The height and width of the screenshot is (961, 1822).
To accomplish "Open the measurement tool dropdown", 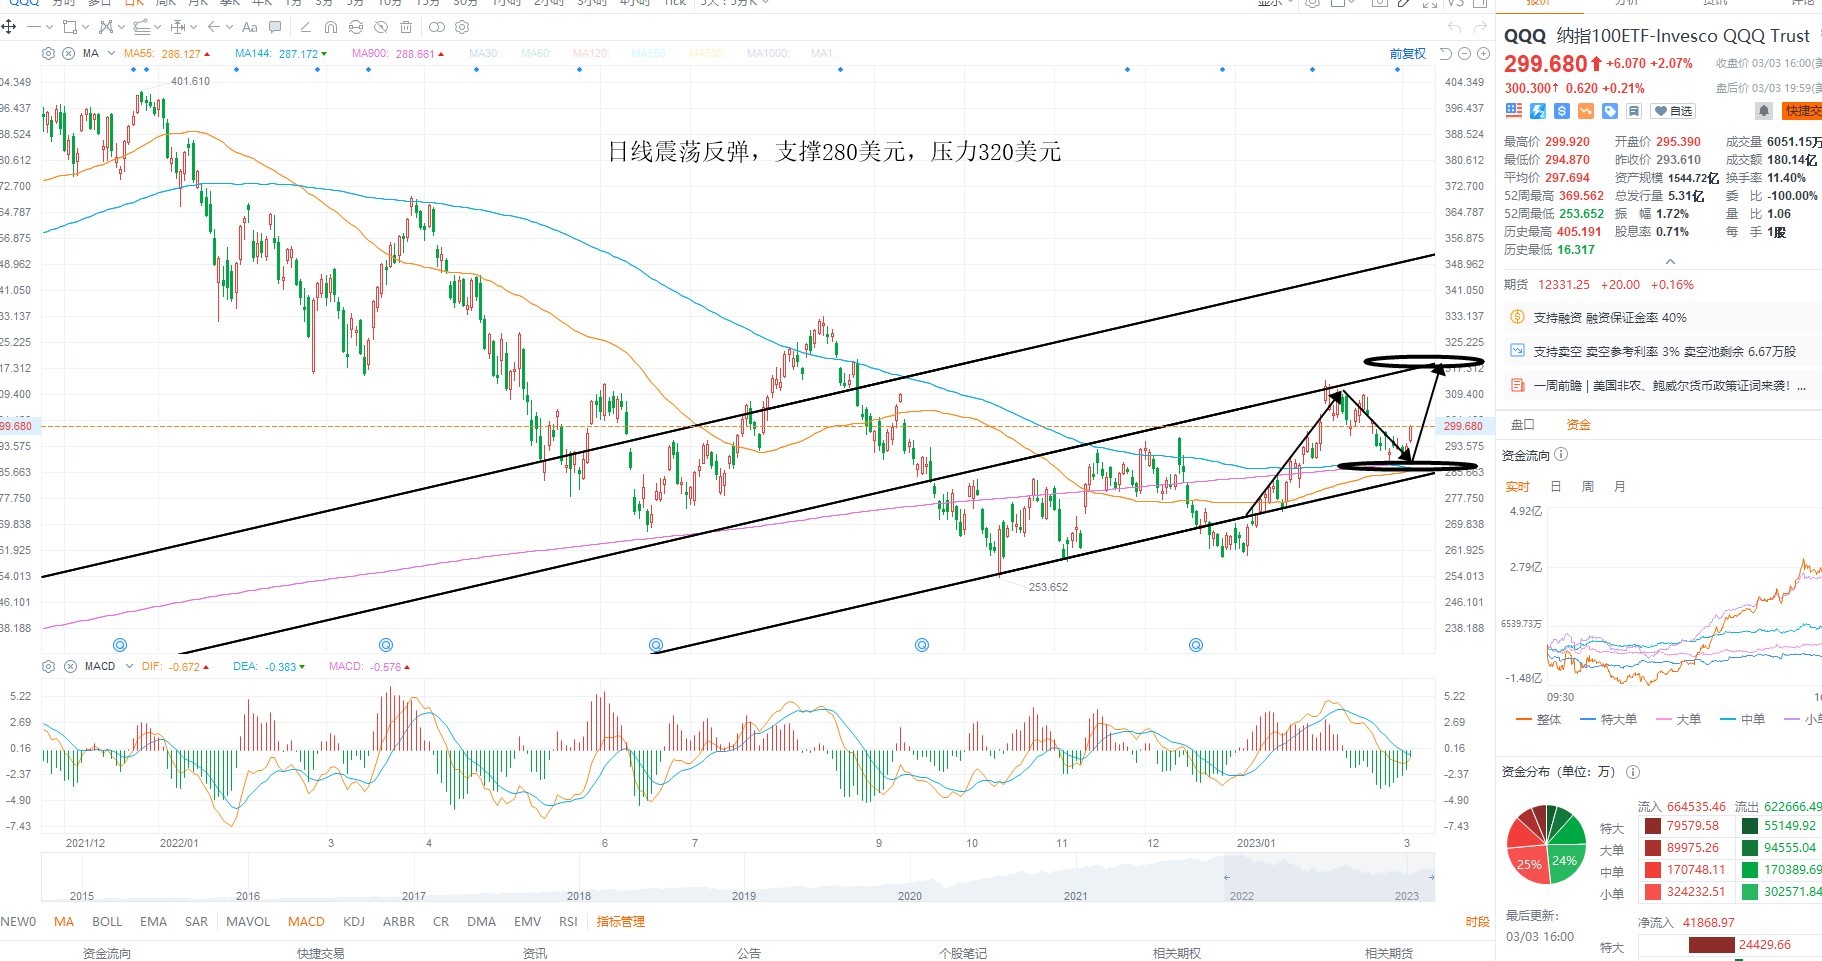I will (x=194, y=27).
